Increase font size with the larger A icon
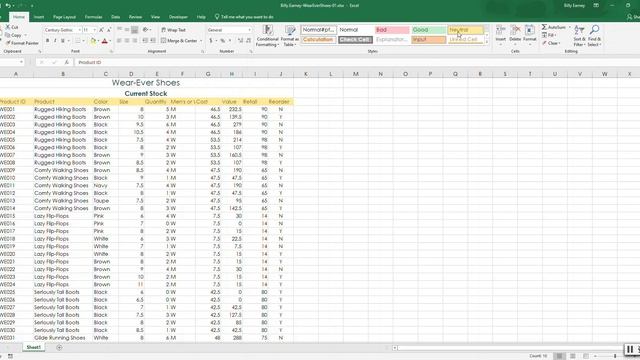640x360 pixels. coord(101,30)
